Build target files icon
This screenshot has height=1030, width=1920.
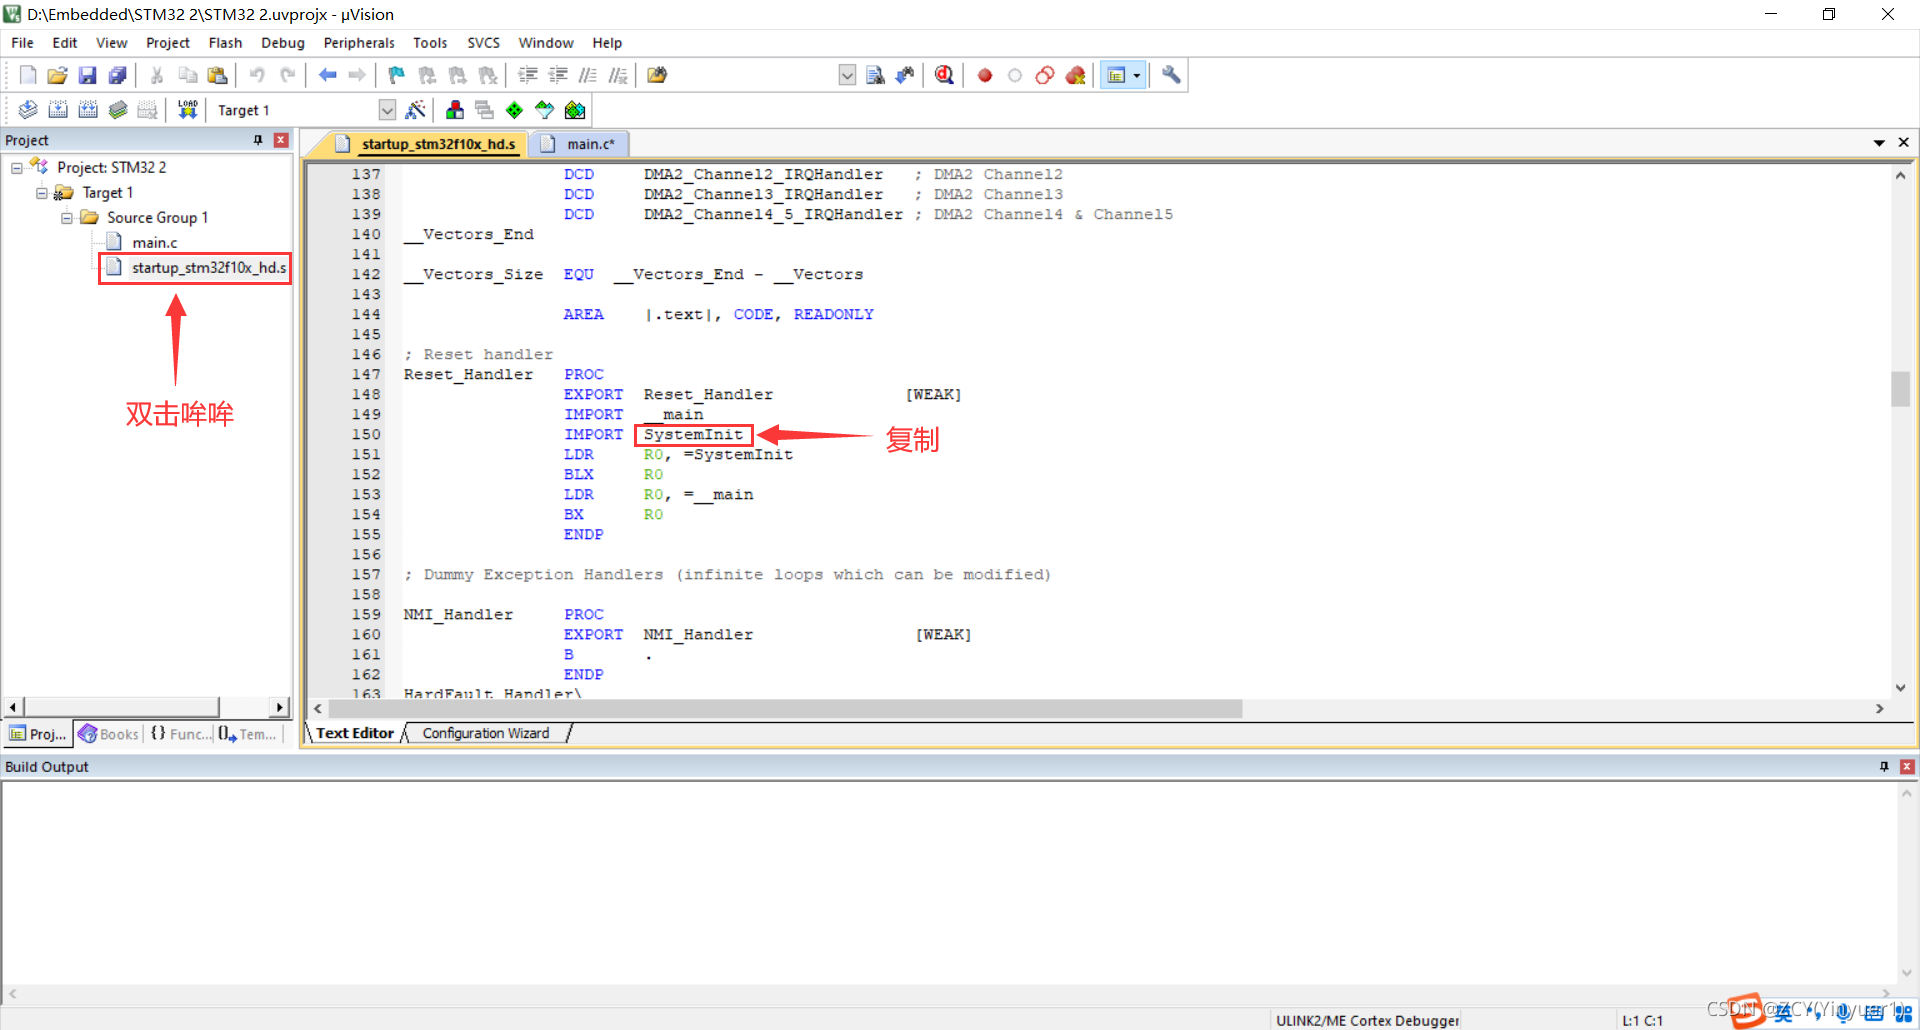click(x=58, y=110)
